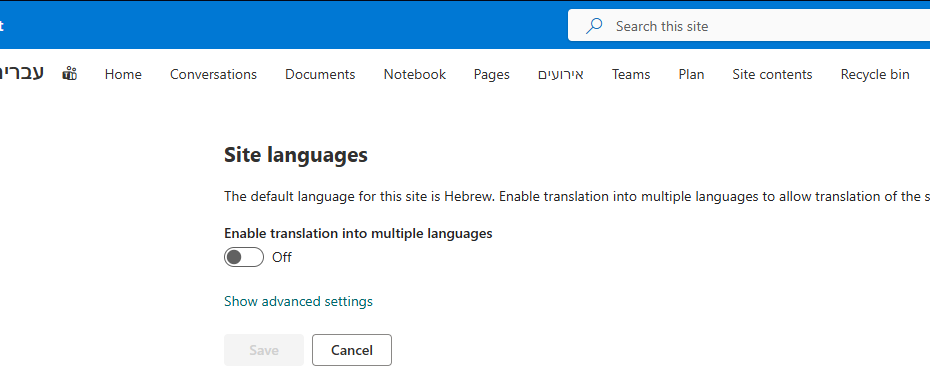Open Plan navigation item
The height and width of the screenshot is (386, 930).
point(692,74)
